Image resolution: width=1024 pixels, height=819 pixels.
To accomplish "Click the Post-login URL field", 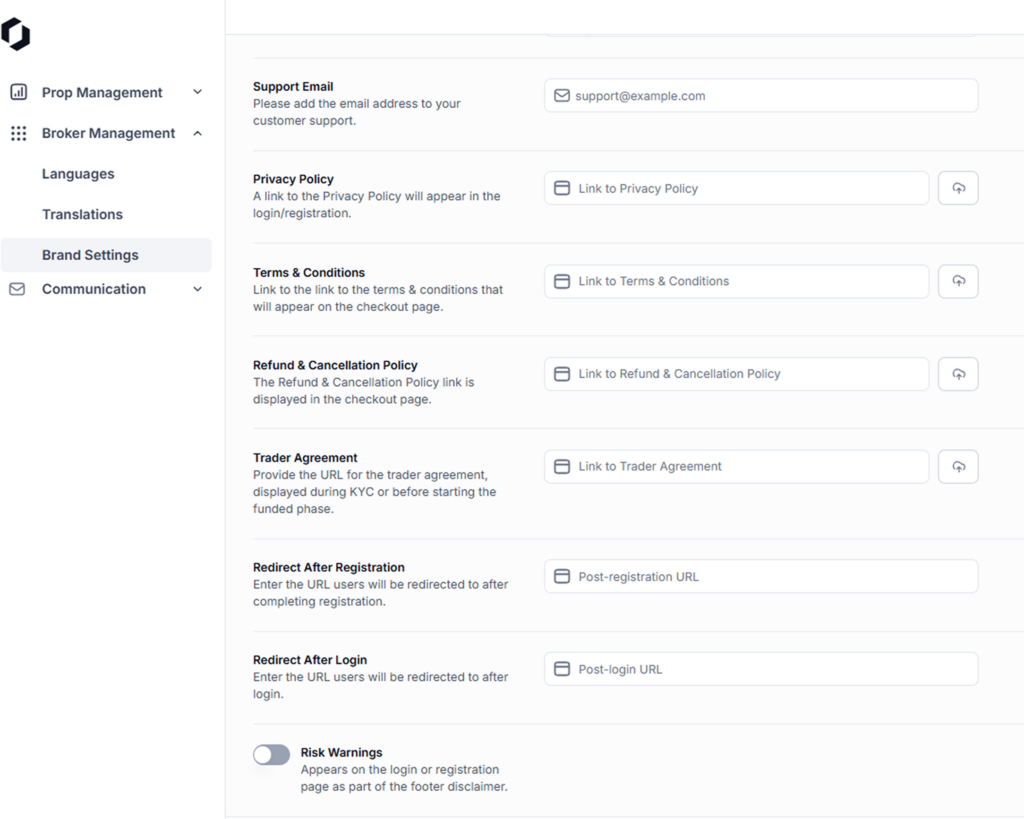I will click(x=760, y=669).
